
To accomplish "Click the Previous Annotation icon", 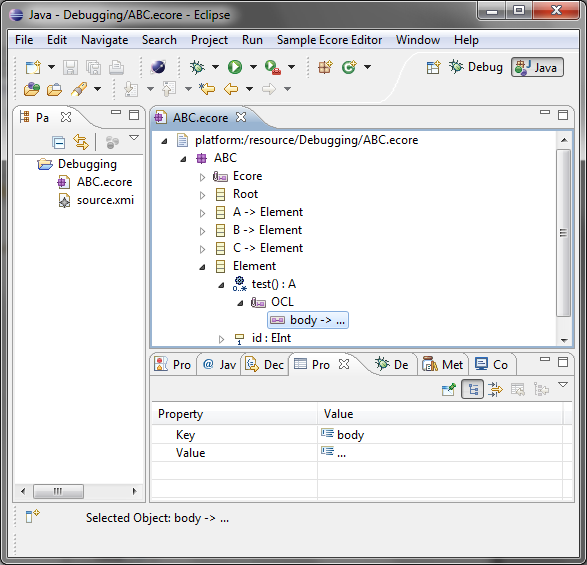I will pos(169,89).
